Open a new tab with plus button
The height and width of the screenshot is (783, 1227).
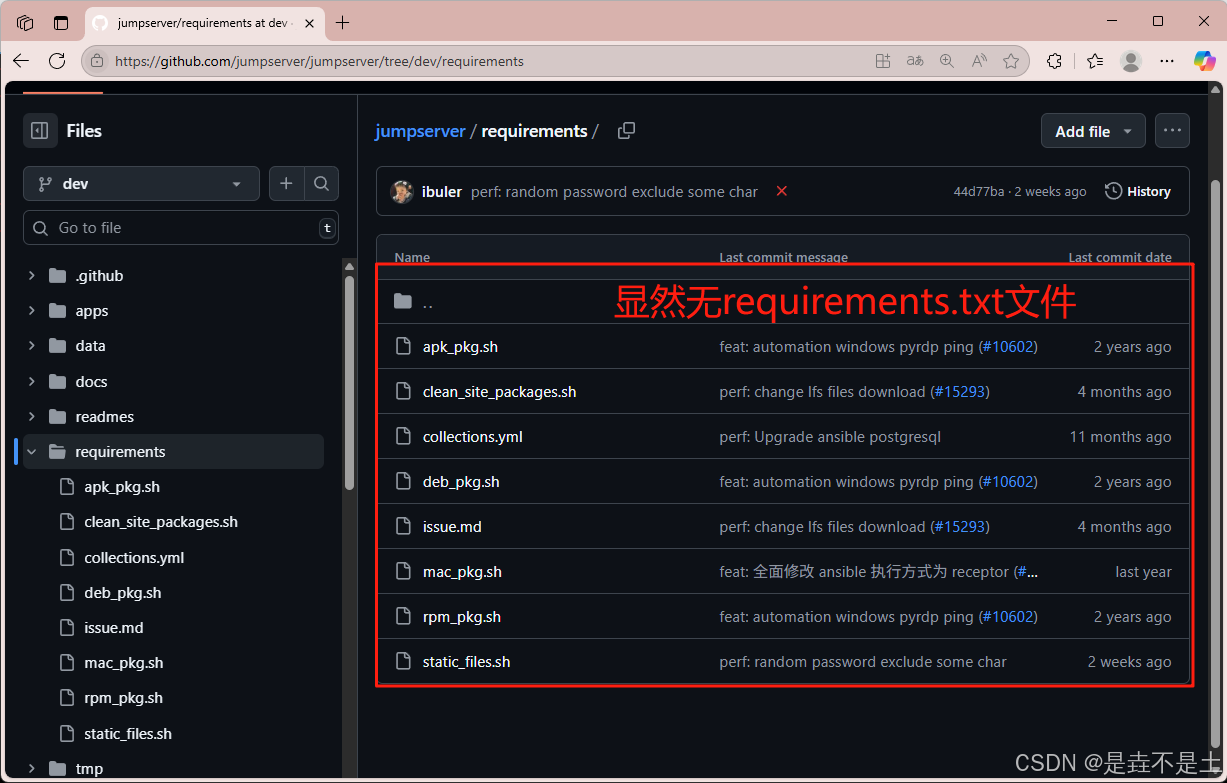[x=343, y=22]
